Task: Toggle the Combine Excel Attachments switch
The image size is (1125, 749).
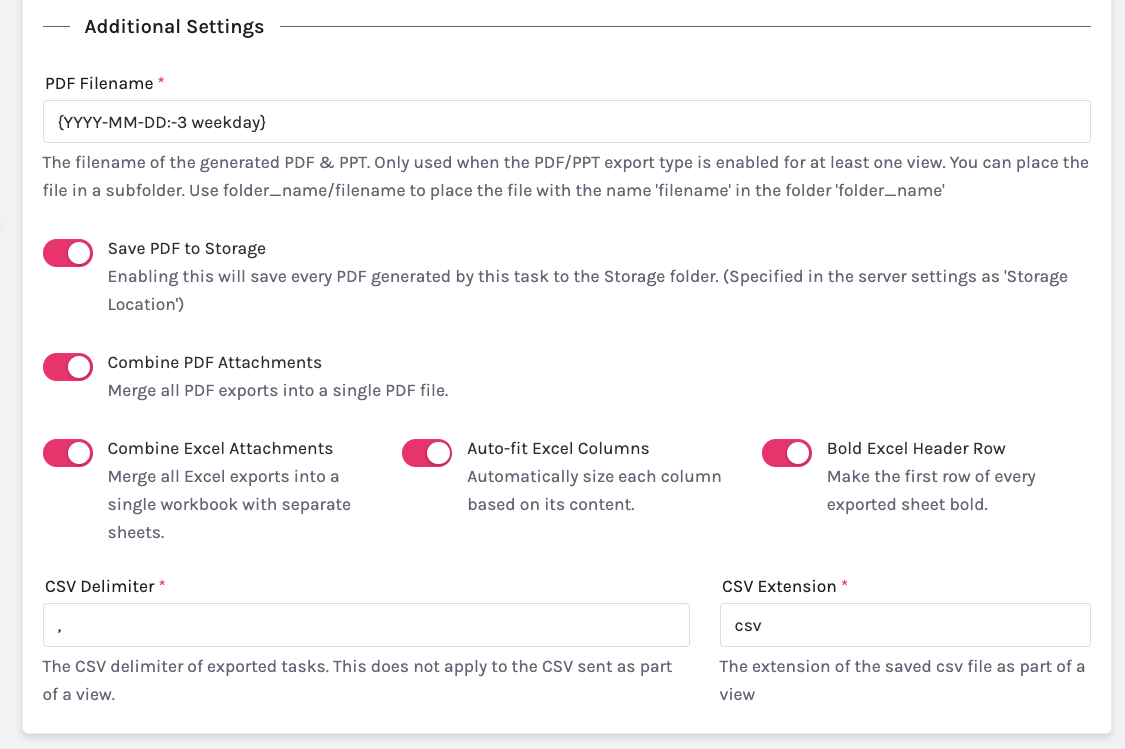Action: pos(68,453)
